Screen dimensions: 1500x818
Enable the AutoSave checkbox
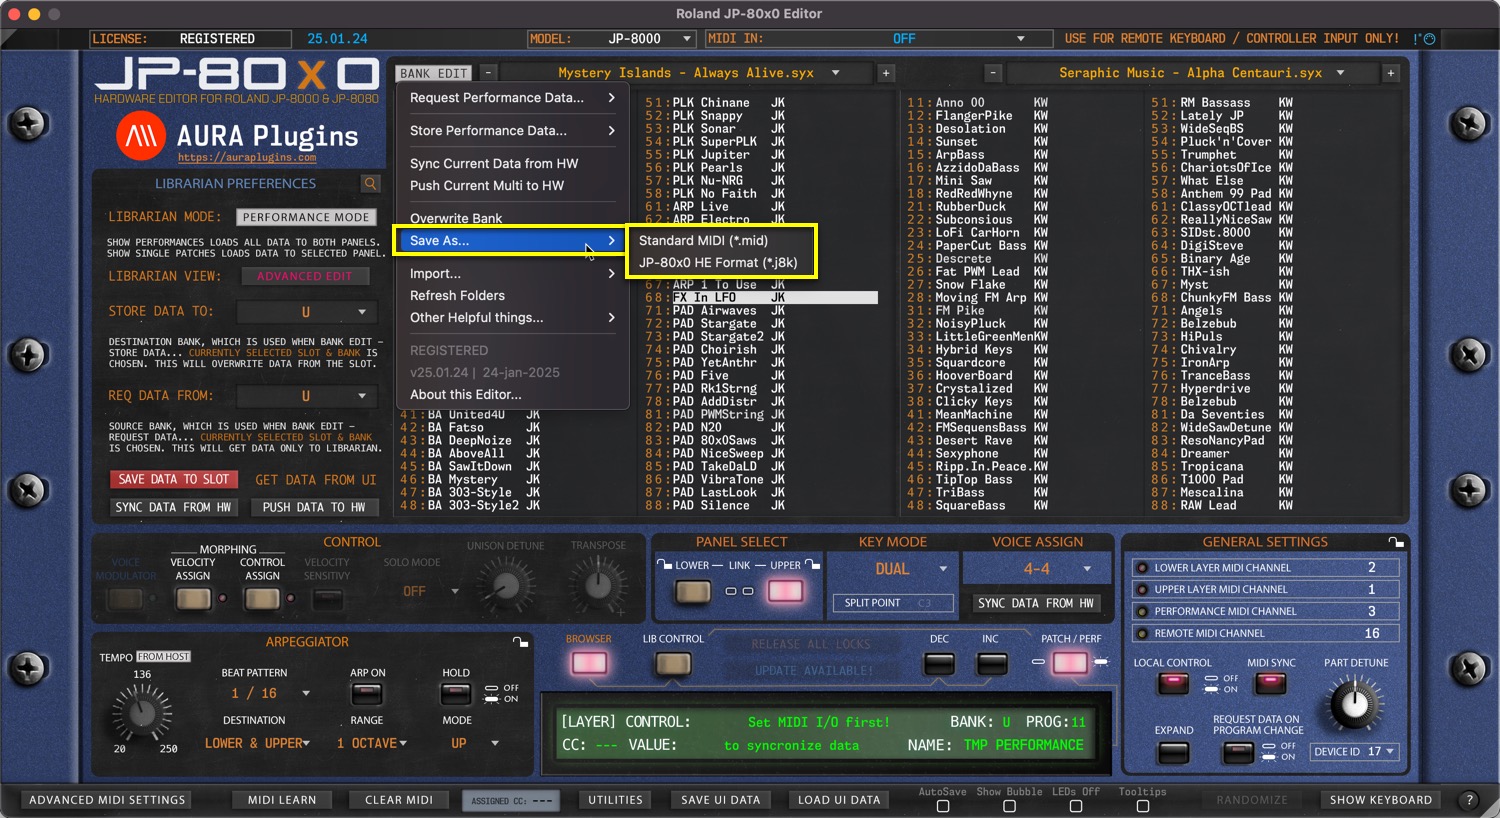pos(942,806)
